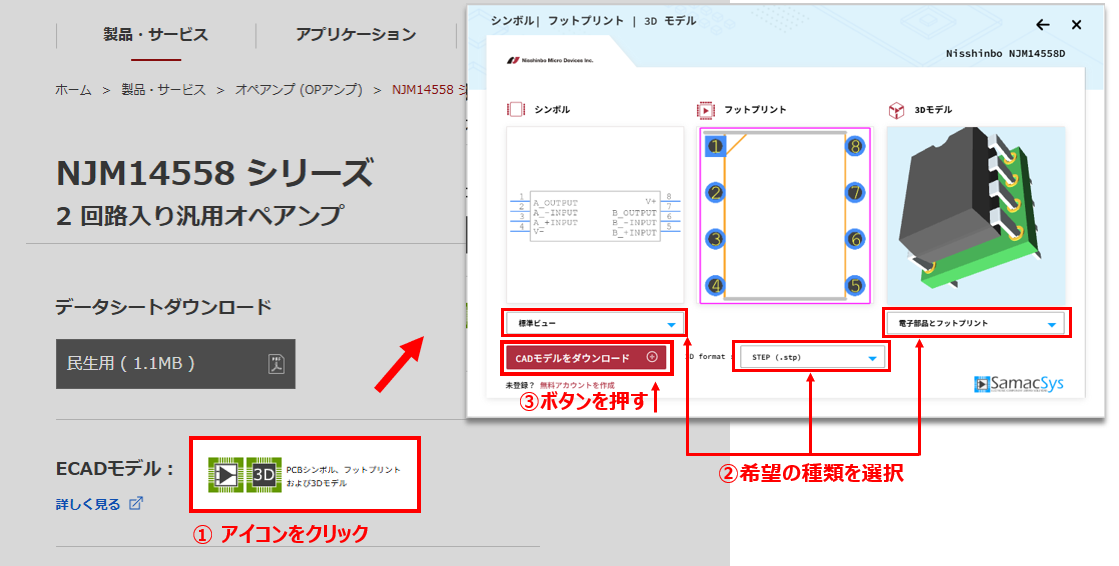This screenshot has width=1119, height=566.
Task: Click オペアンプ (OPアンプ) breadcrumb link
Action: point(299,90)
